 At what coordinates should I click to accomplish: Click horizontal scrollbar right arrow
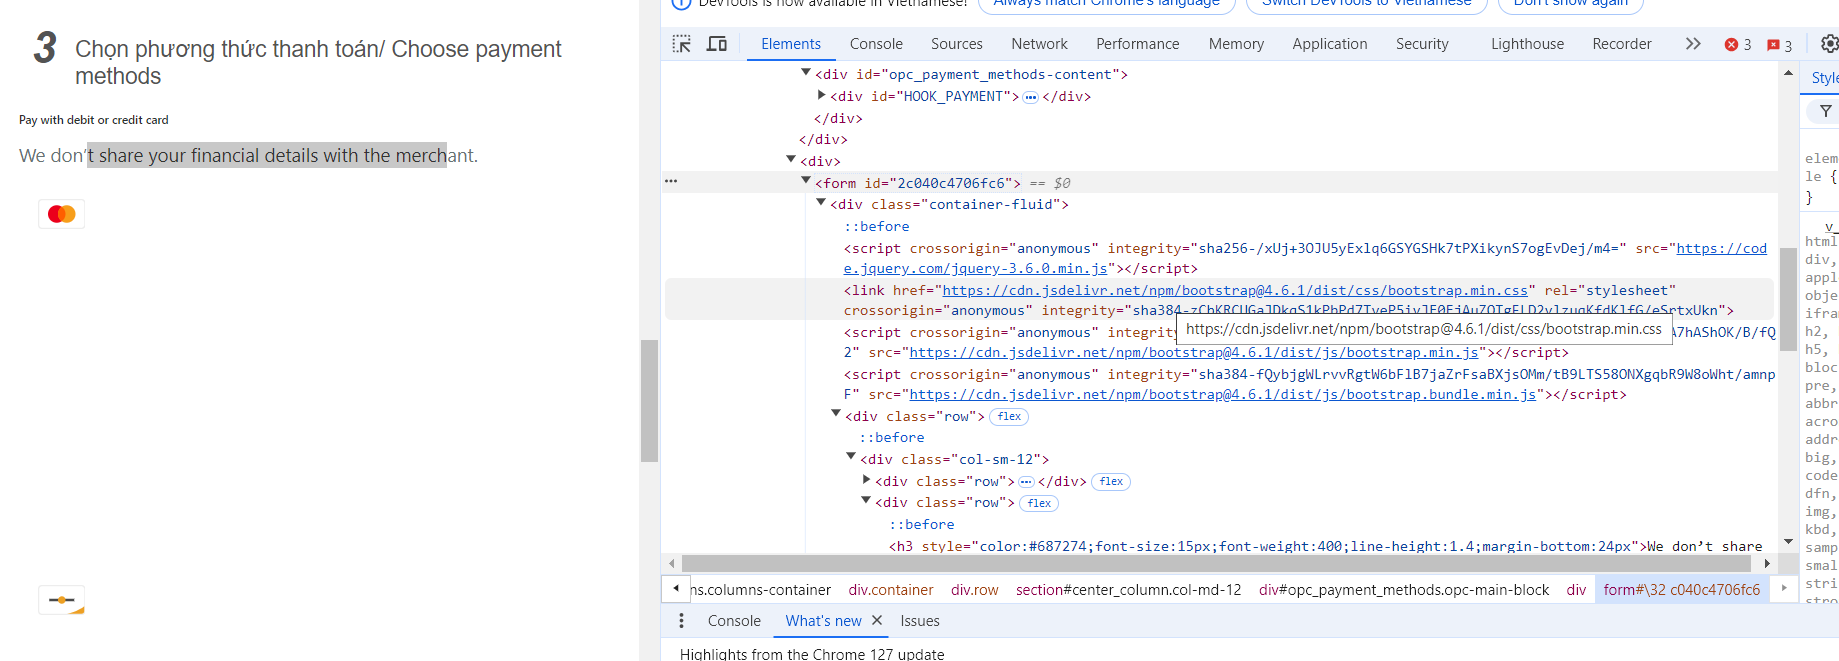coord(1768,564)
